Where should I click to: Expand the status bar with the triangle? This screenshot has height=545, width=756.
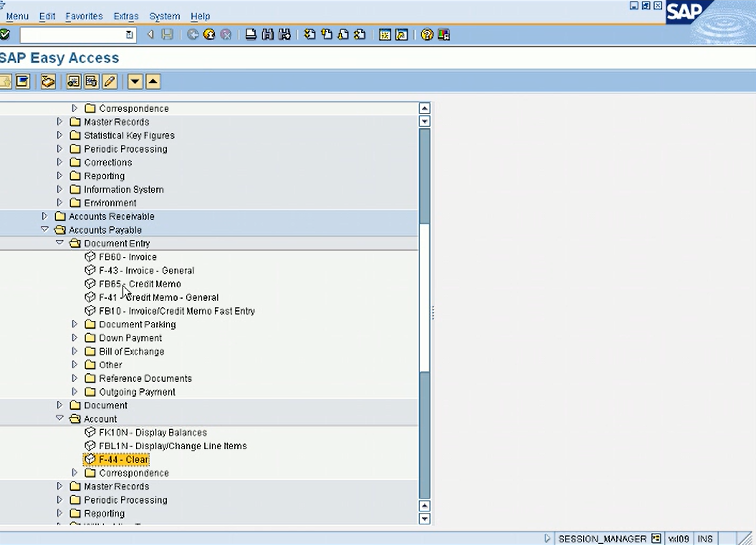547,538
